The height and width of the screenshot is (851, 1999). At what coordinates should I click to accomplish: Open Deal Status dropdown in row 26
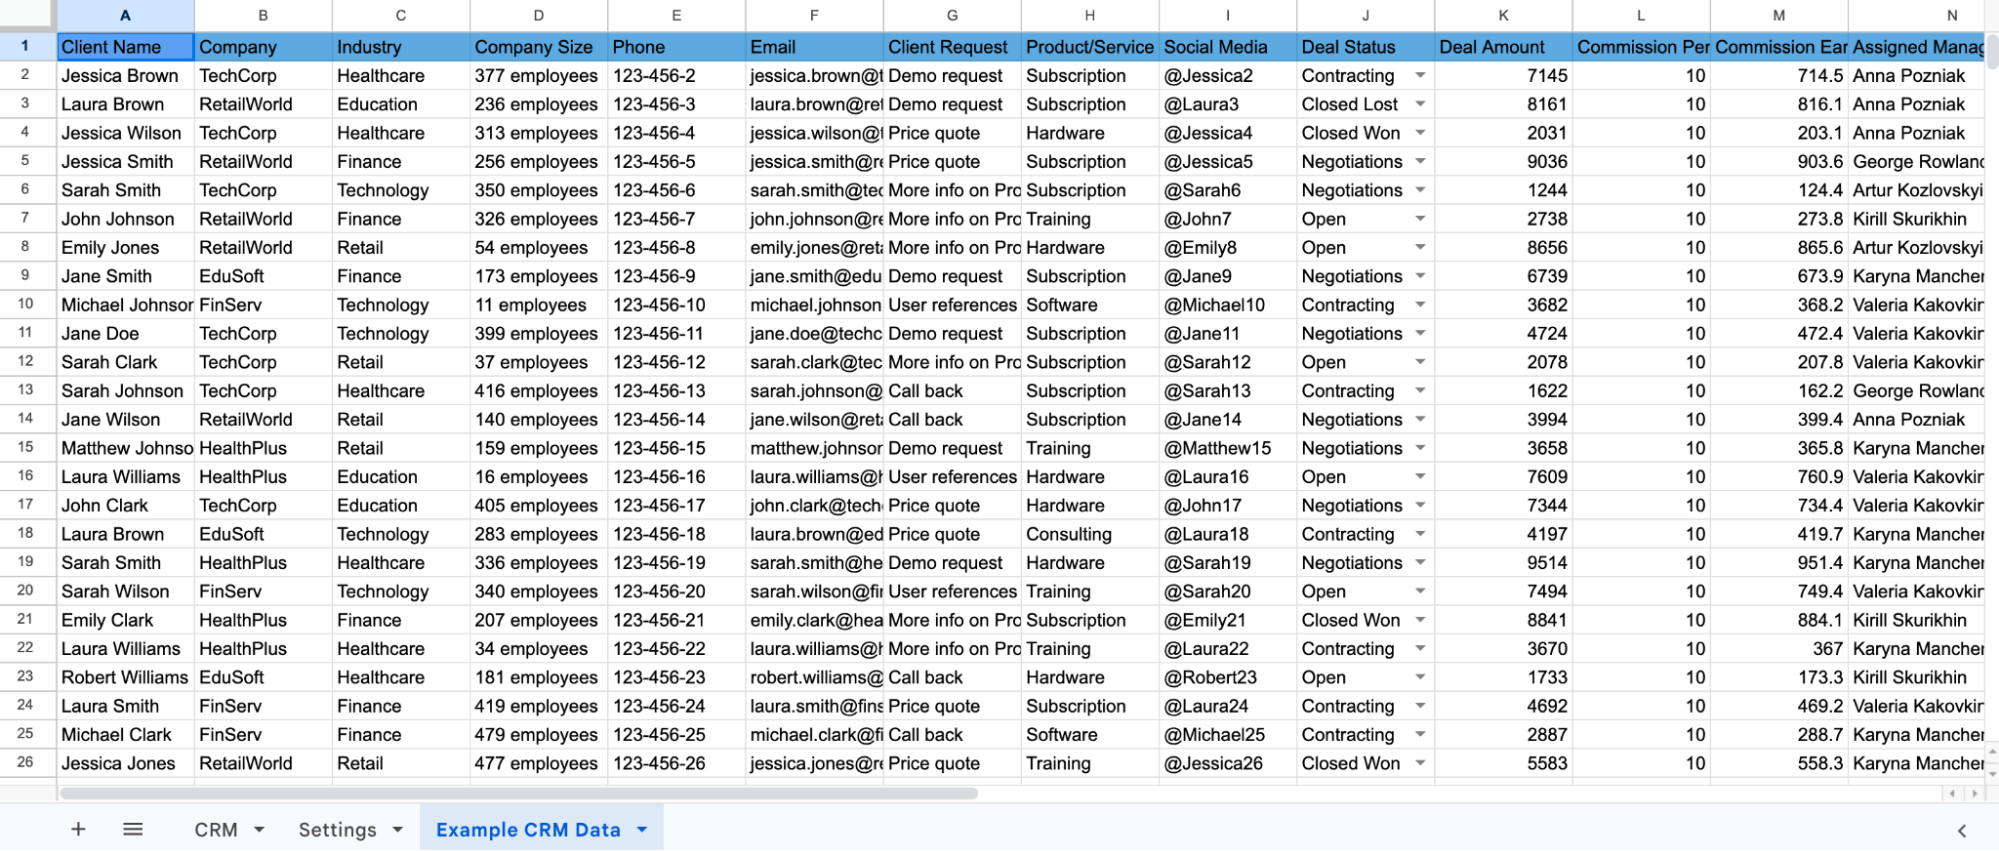point(1420,763)
